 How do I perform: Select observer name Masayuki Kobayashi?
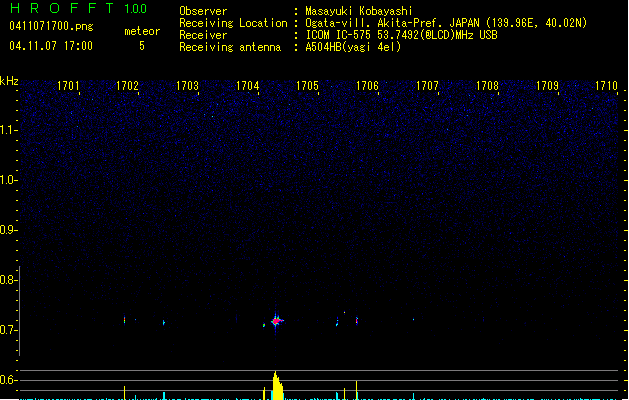[x=359, y=11]
